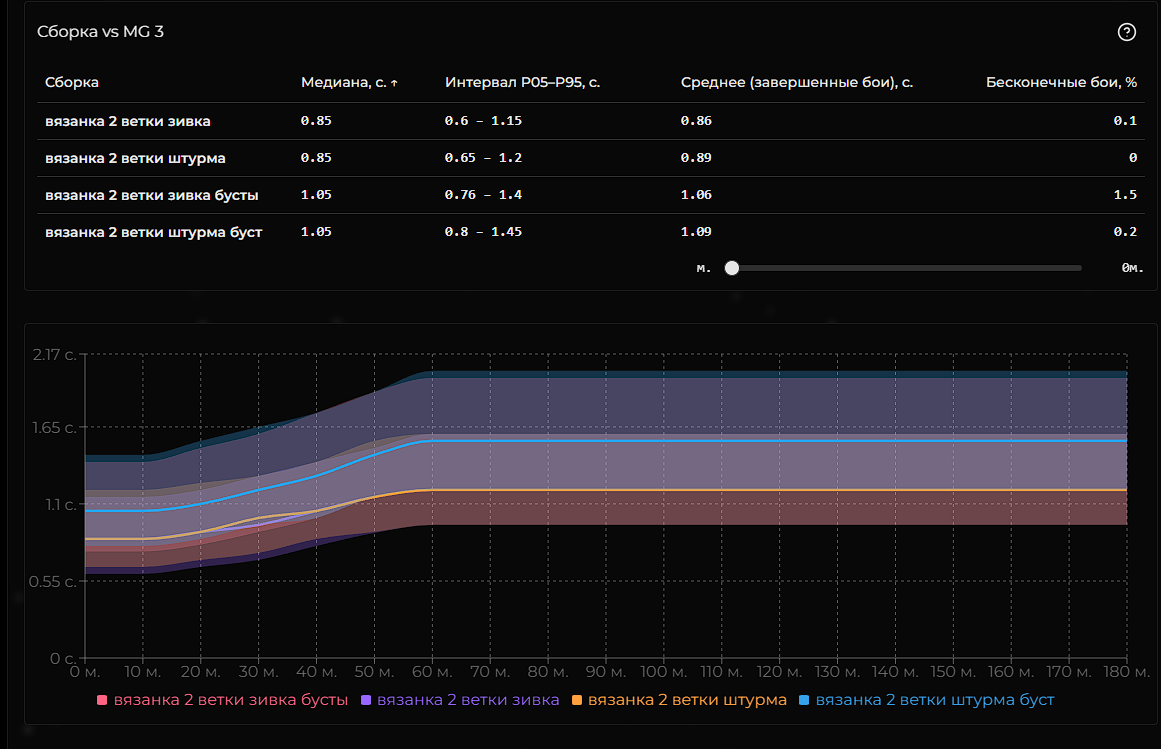Click the purple legend color square
The width and height of the screenshot is (1161, 749).
[366, 700]
